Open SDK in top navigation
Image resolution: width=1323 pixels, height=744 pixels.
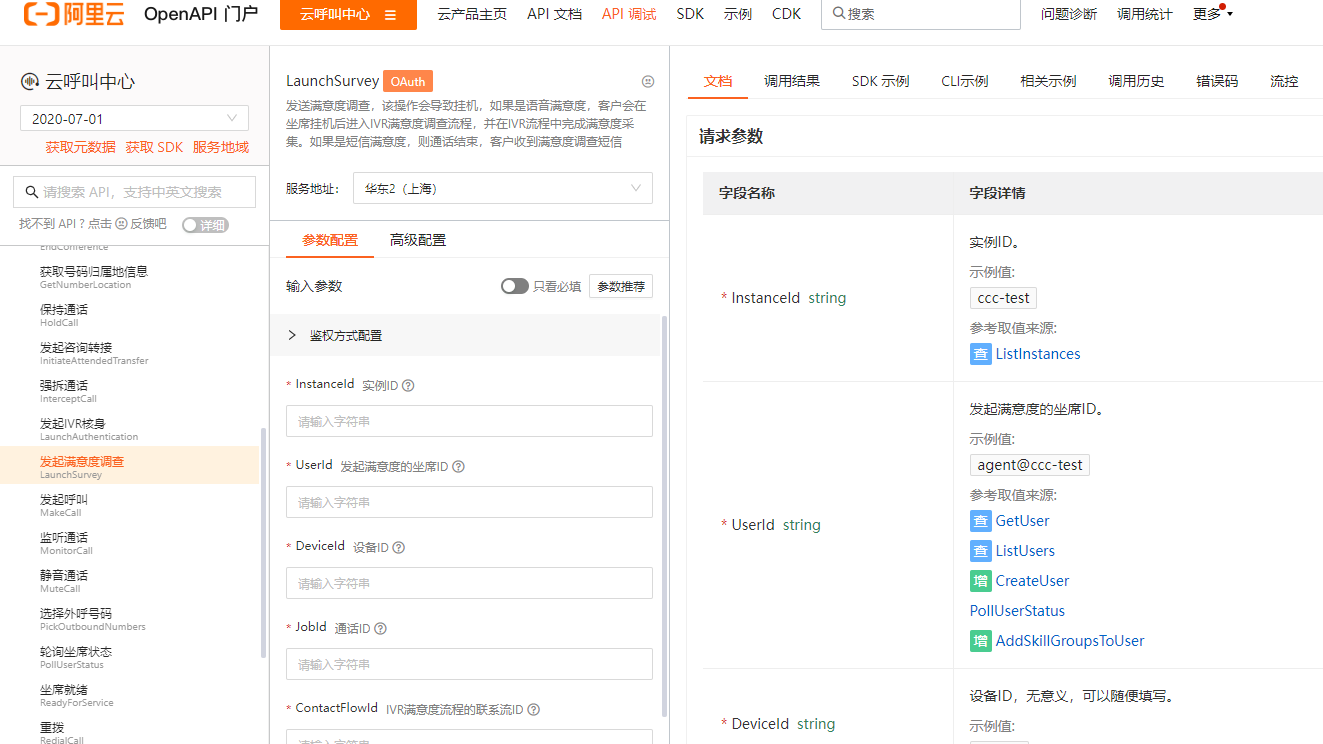(690, 14)
